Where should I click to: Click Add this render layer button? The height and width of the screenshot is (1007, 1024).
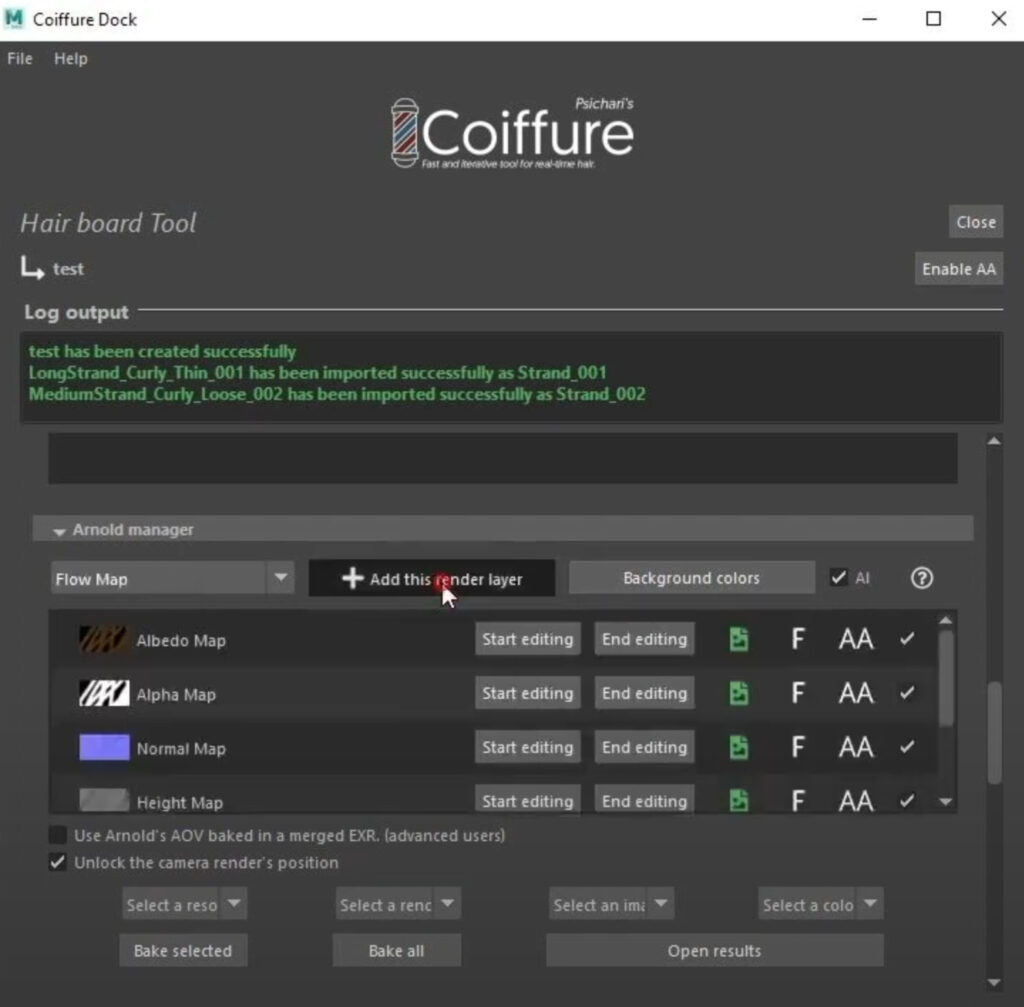coord(432,579)
